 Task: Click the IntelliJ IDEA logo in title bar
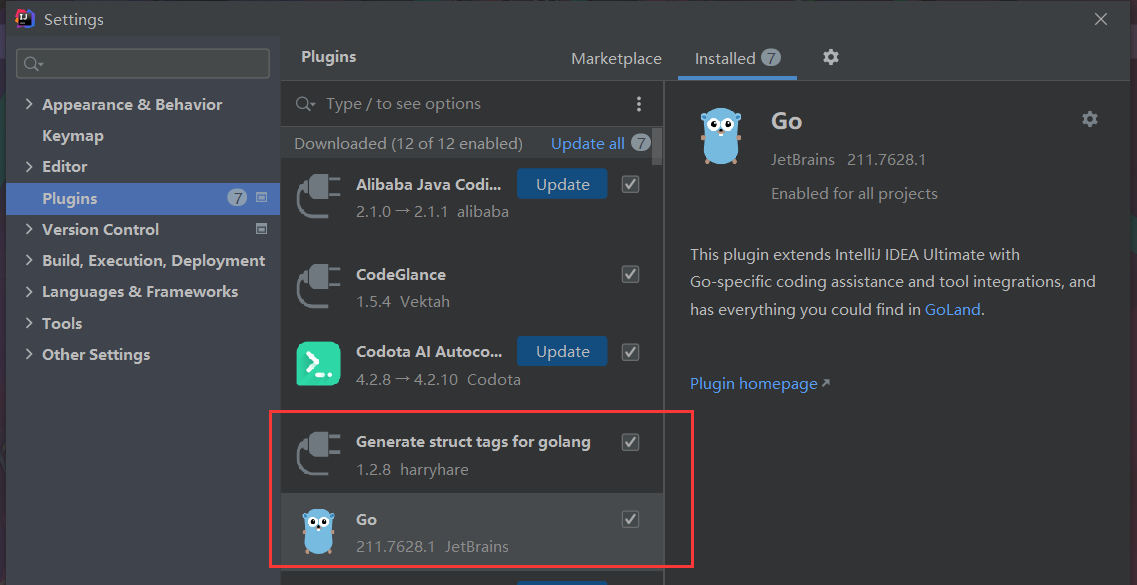(x=25, y=19)
